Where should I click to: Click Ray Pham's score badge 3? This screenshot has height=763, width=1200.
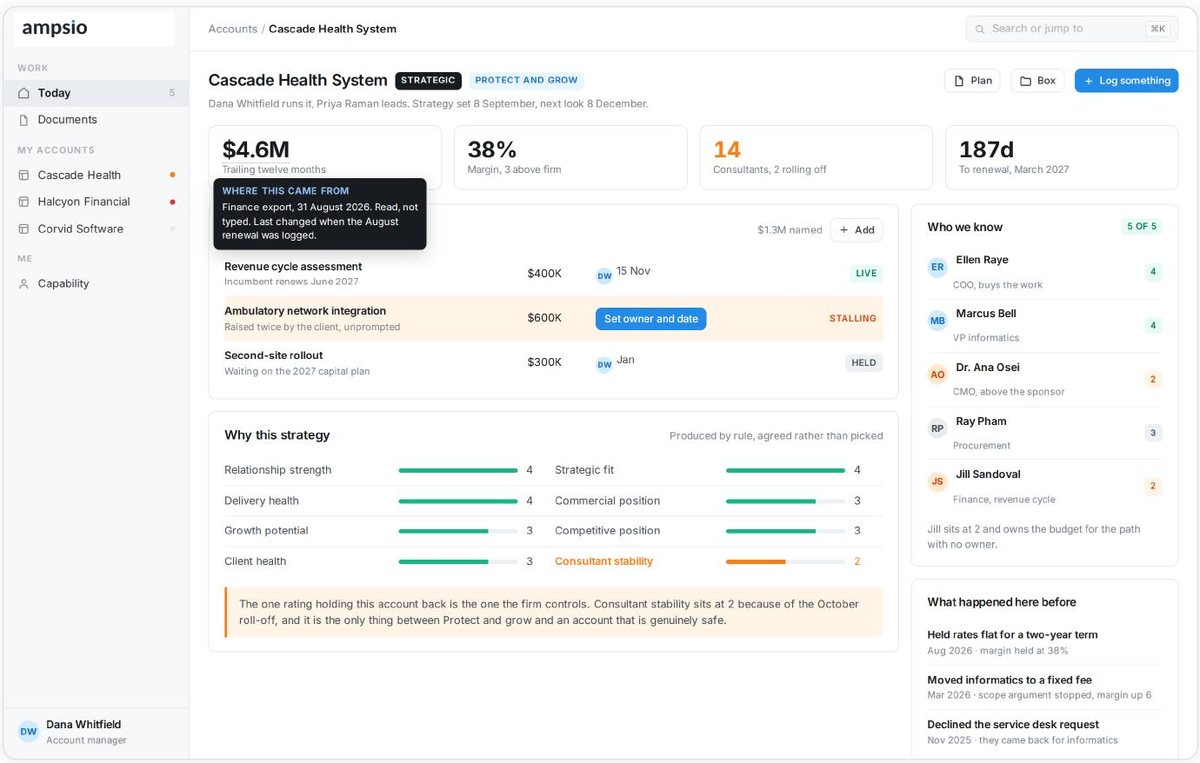coord(1153,433)
